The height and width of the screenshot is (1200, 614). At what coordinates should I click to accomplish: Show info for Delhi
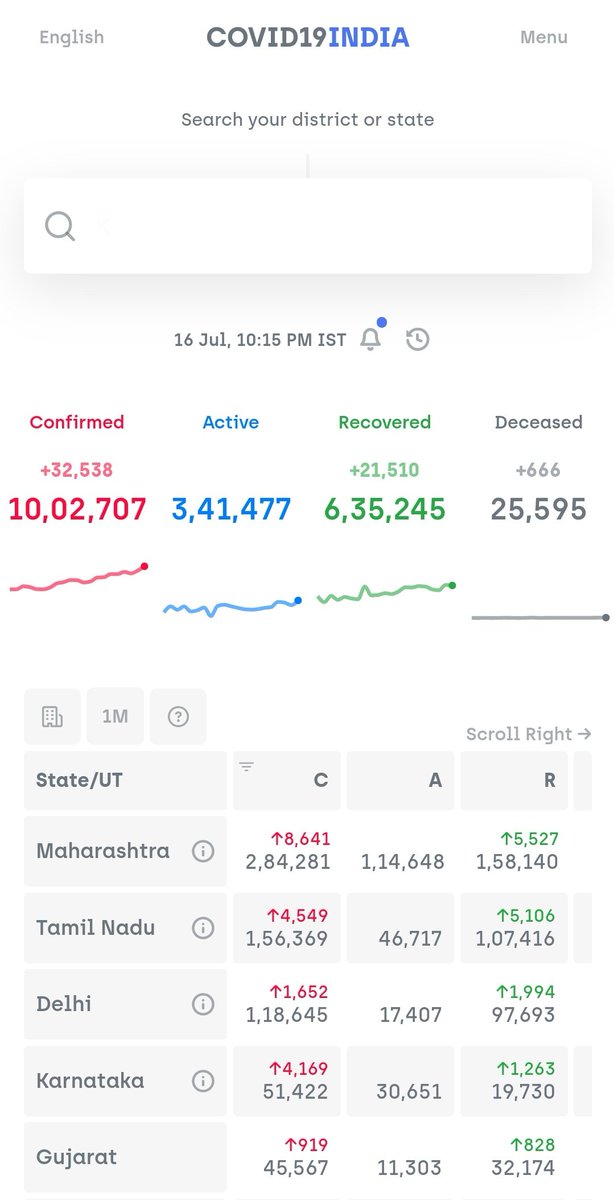tap(203, 1004)
